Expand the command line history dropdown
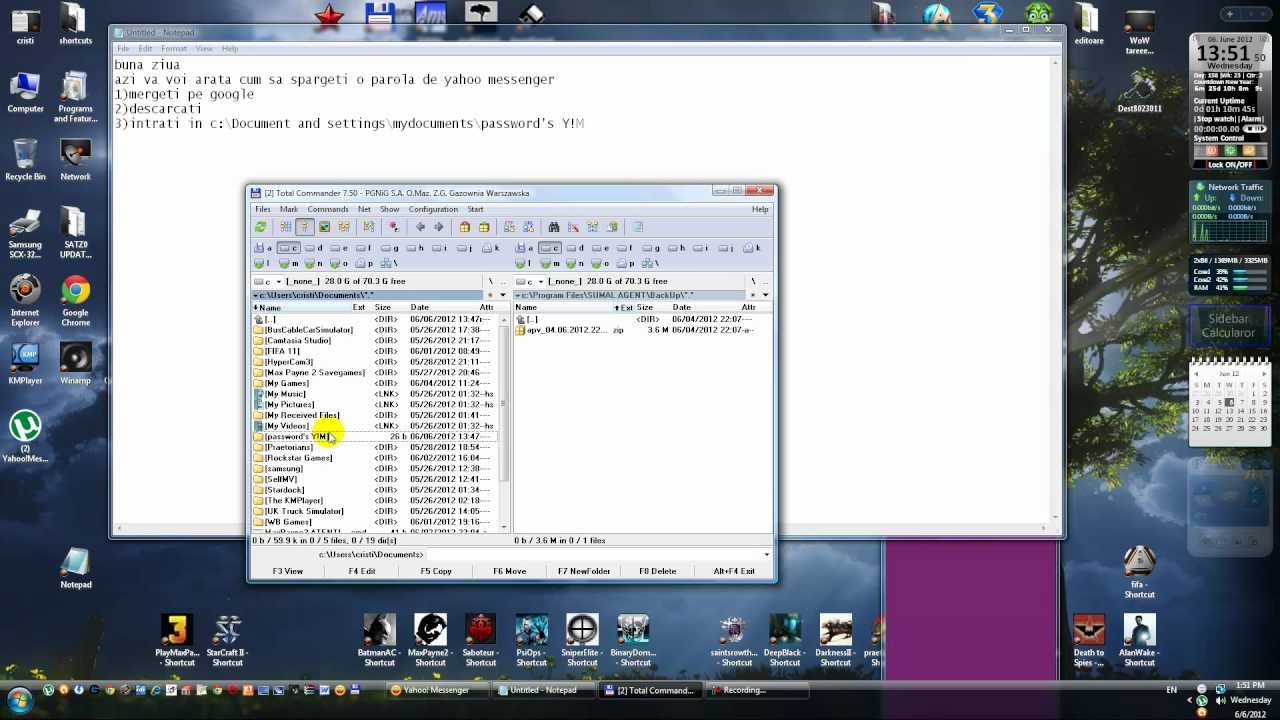The height and width of the screenshot is (720, 1280). 766,554
